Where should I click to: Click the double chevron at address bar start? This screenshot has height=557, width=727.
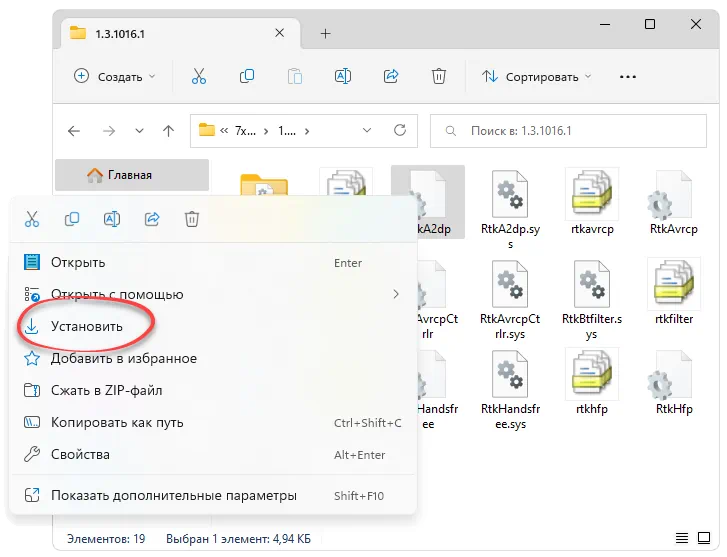[x=224, y=131]
